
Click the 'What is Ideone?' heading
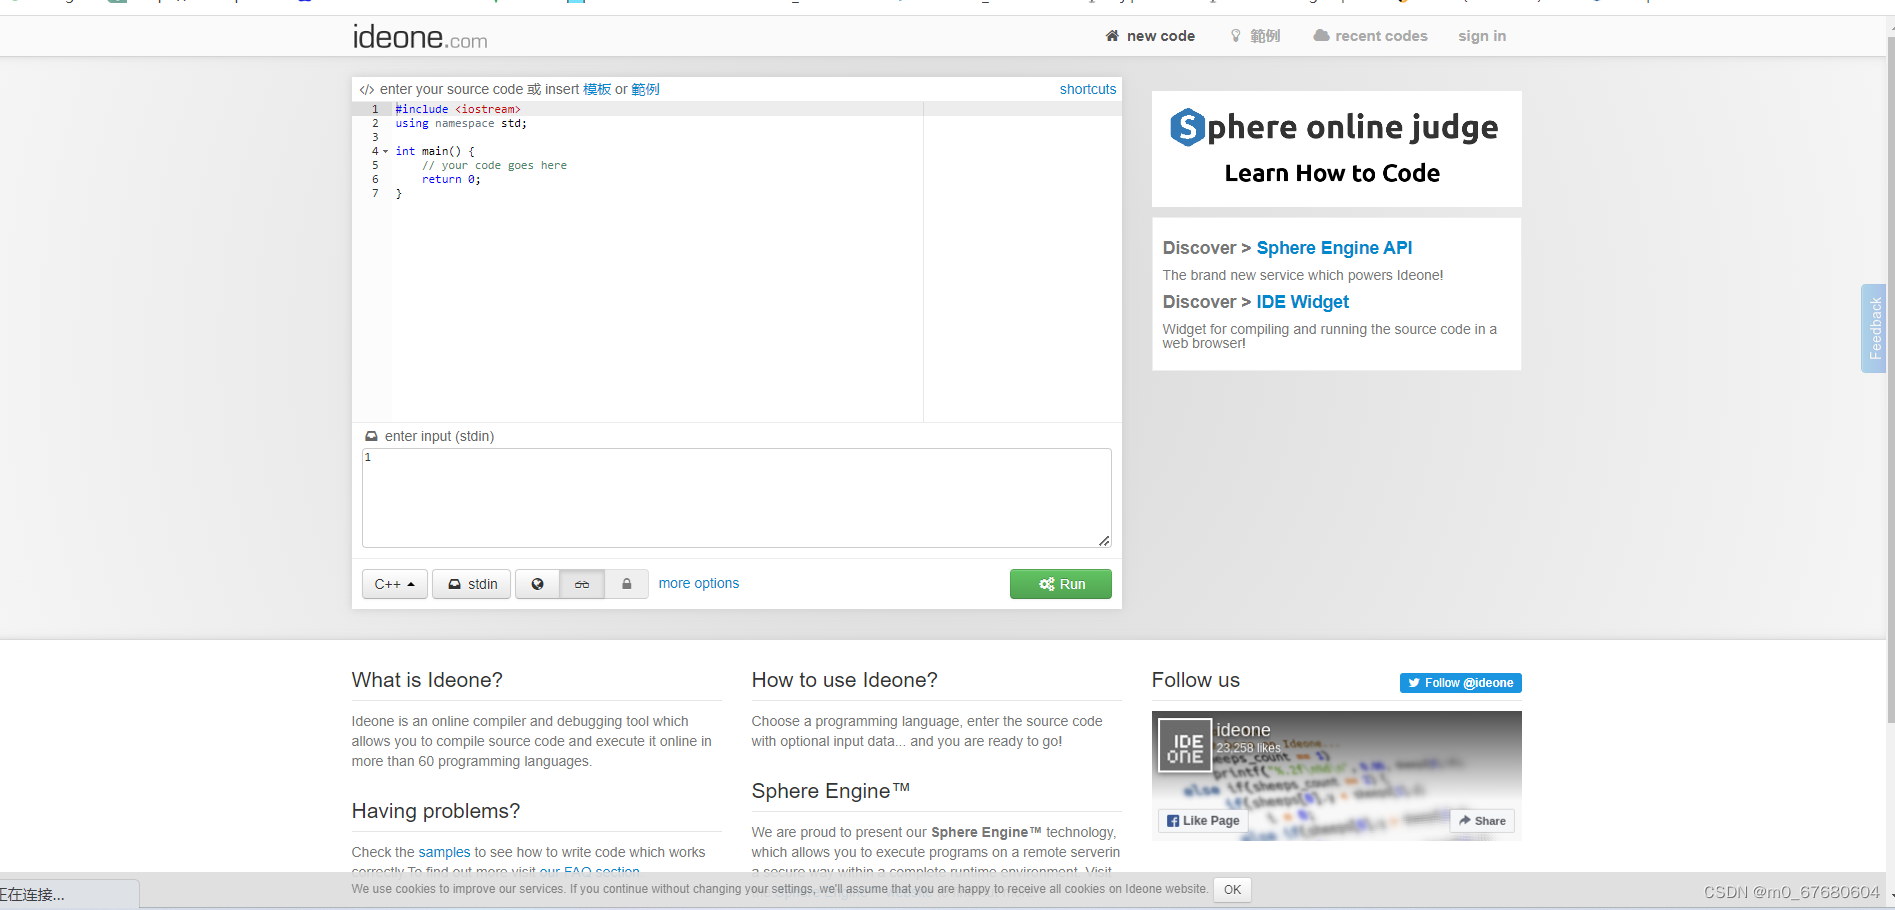427,680
